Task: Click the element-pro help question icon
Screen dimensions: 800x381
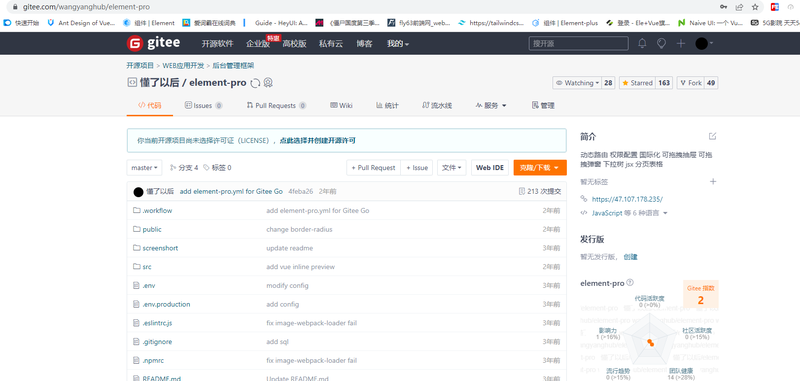Action: [x=630, y=282]
